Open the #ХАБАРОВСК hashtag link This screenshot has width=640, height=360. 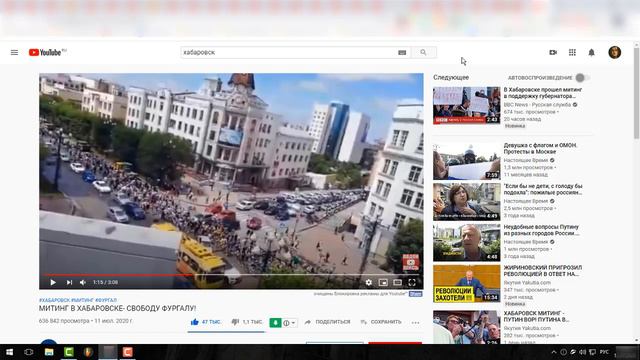[54, 300]
